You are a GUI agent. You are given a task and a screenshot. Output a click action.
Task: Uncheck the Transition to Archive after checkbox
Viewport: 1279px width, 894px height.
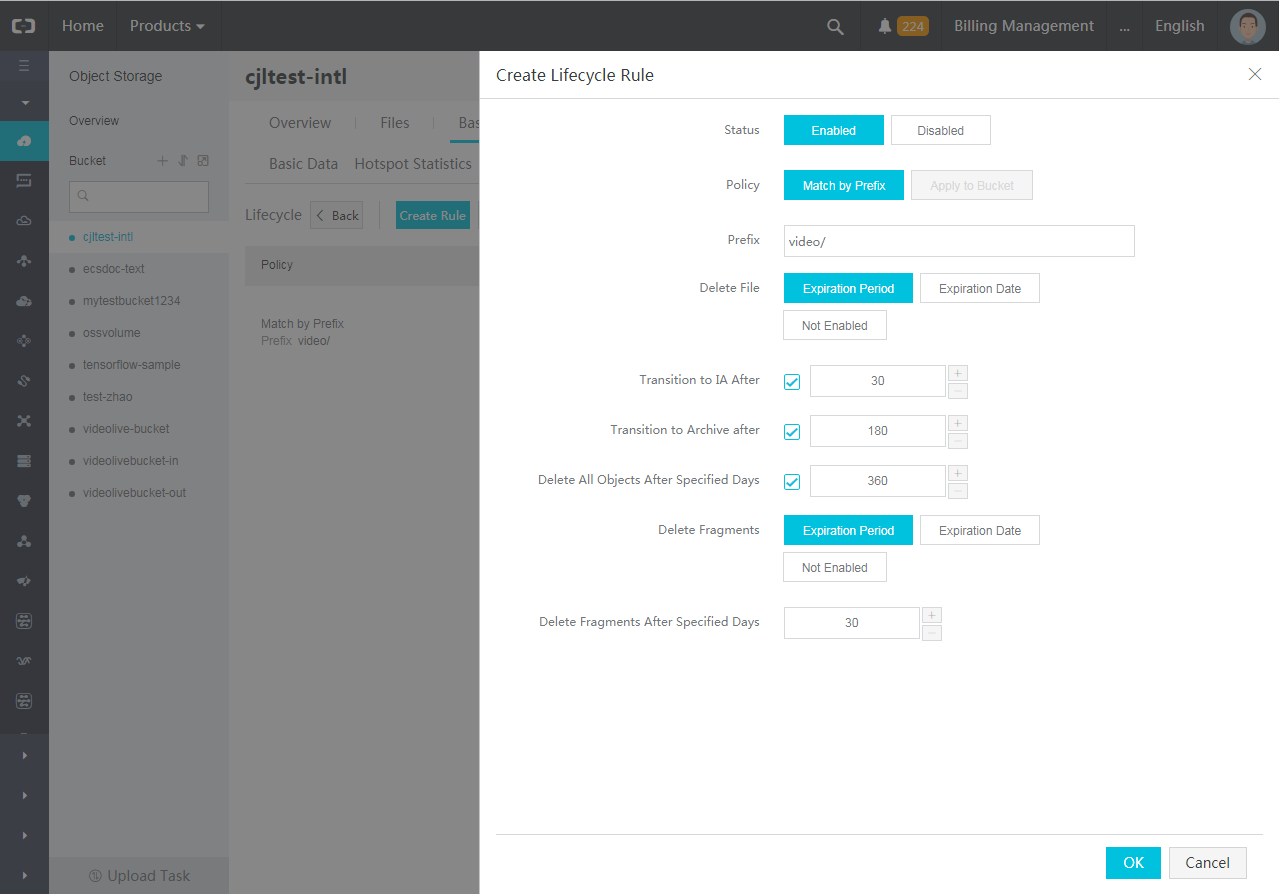[x=792, y=432]
